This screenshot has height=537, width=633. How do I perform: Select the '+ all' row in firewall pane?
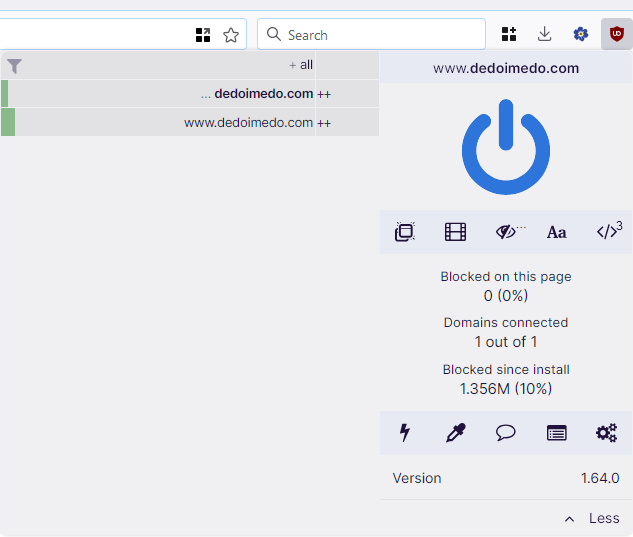(157, 65)
